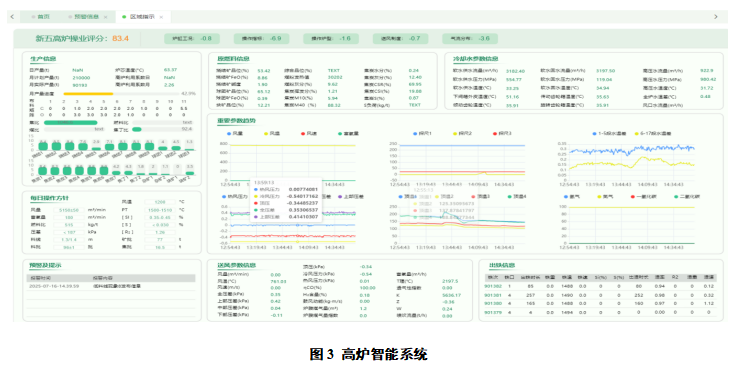This screenshot has height=367, width=730.
Task: Click the 焦批 16.5 input field
Action: [x=160, y=247]
